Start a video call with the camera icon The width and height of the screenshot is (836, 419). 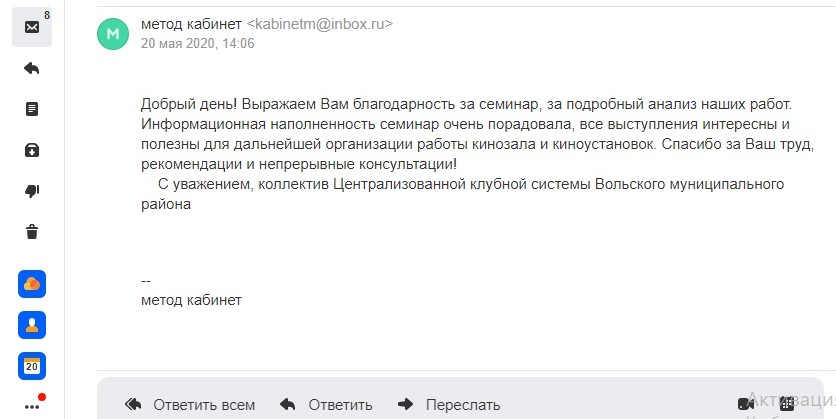click(x=746, y=404)
